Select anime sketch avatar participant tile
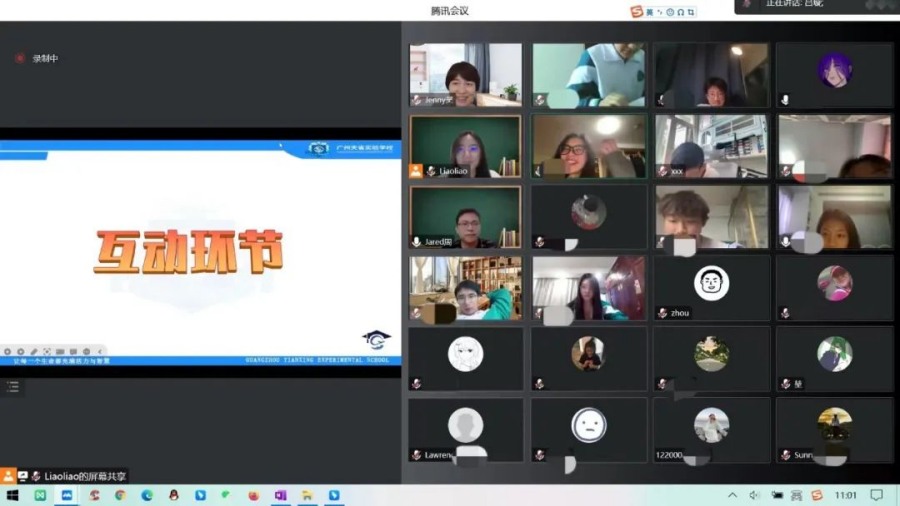Screen dimensions: 900x506 point(465,359)
